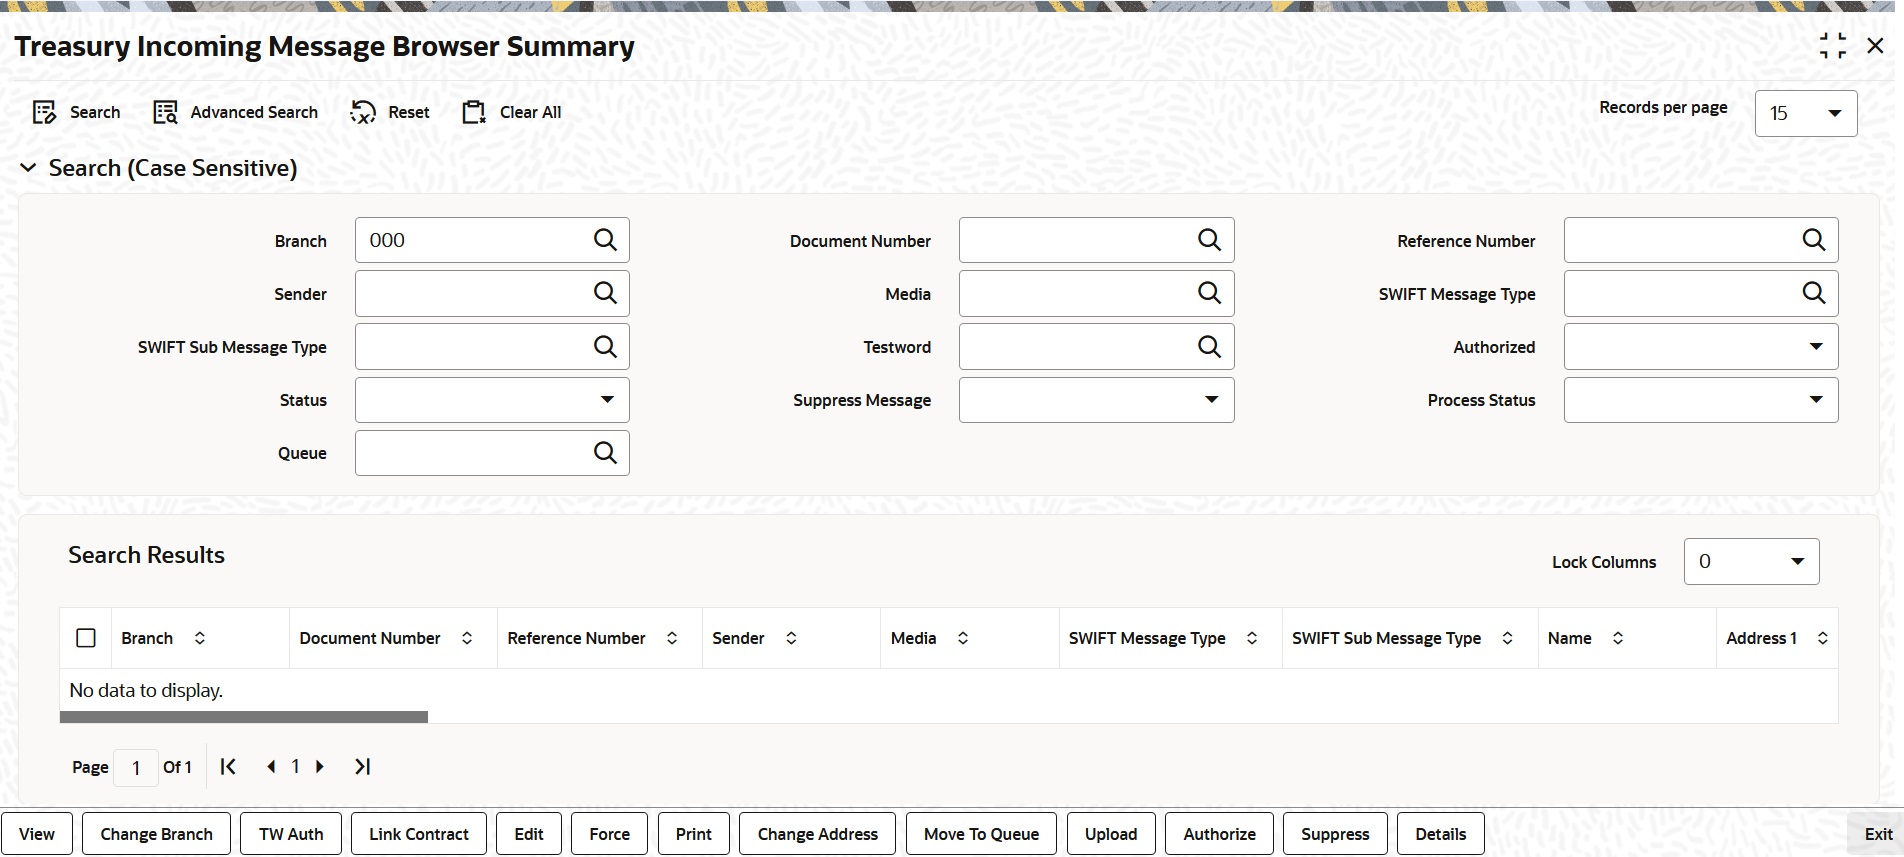This screenshot has height=857, width=1904.
Task: Open Advanced Search
Action: (x=235, y=112)
